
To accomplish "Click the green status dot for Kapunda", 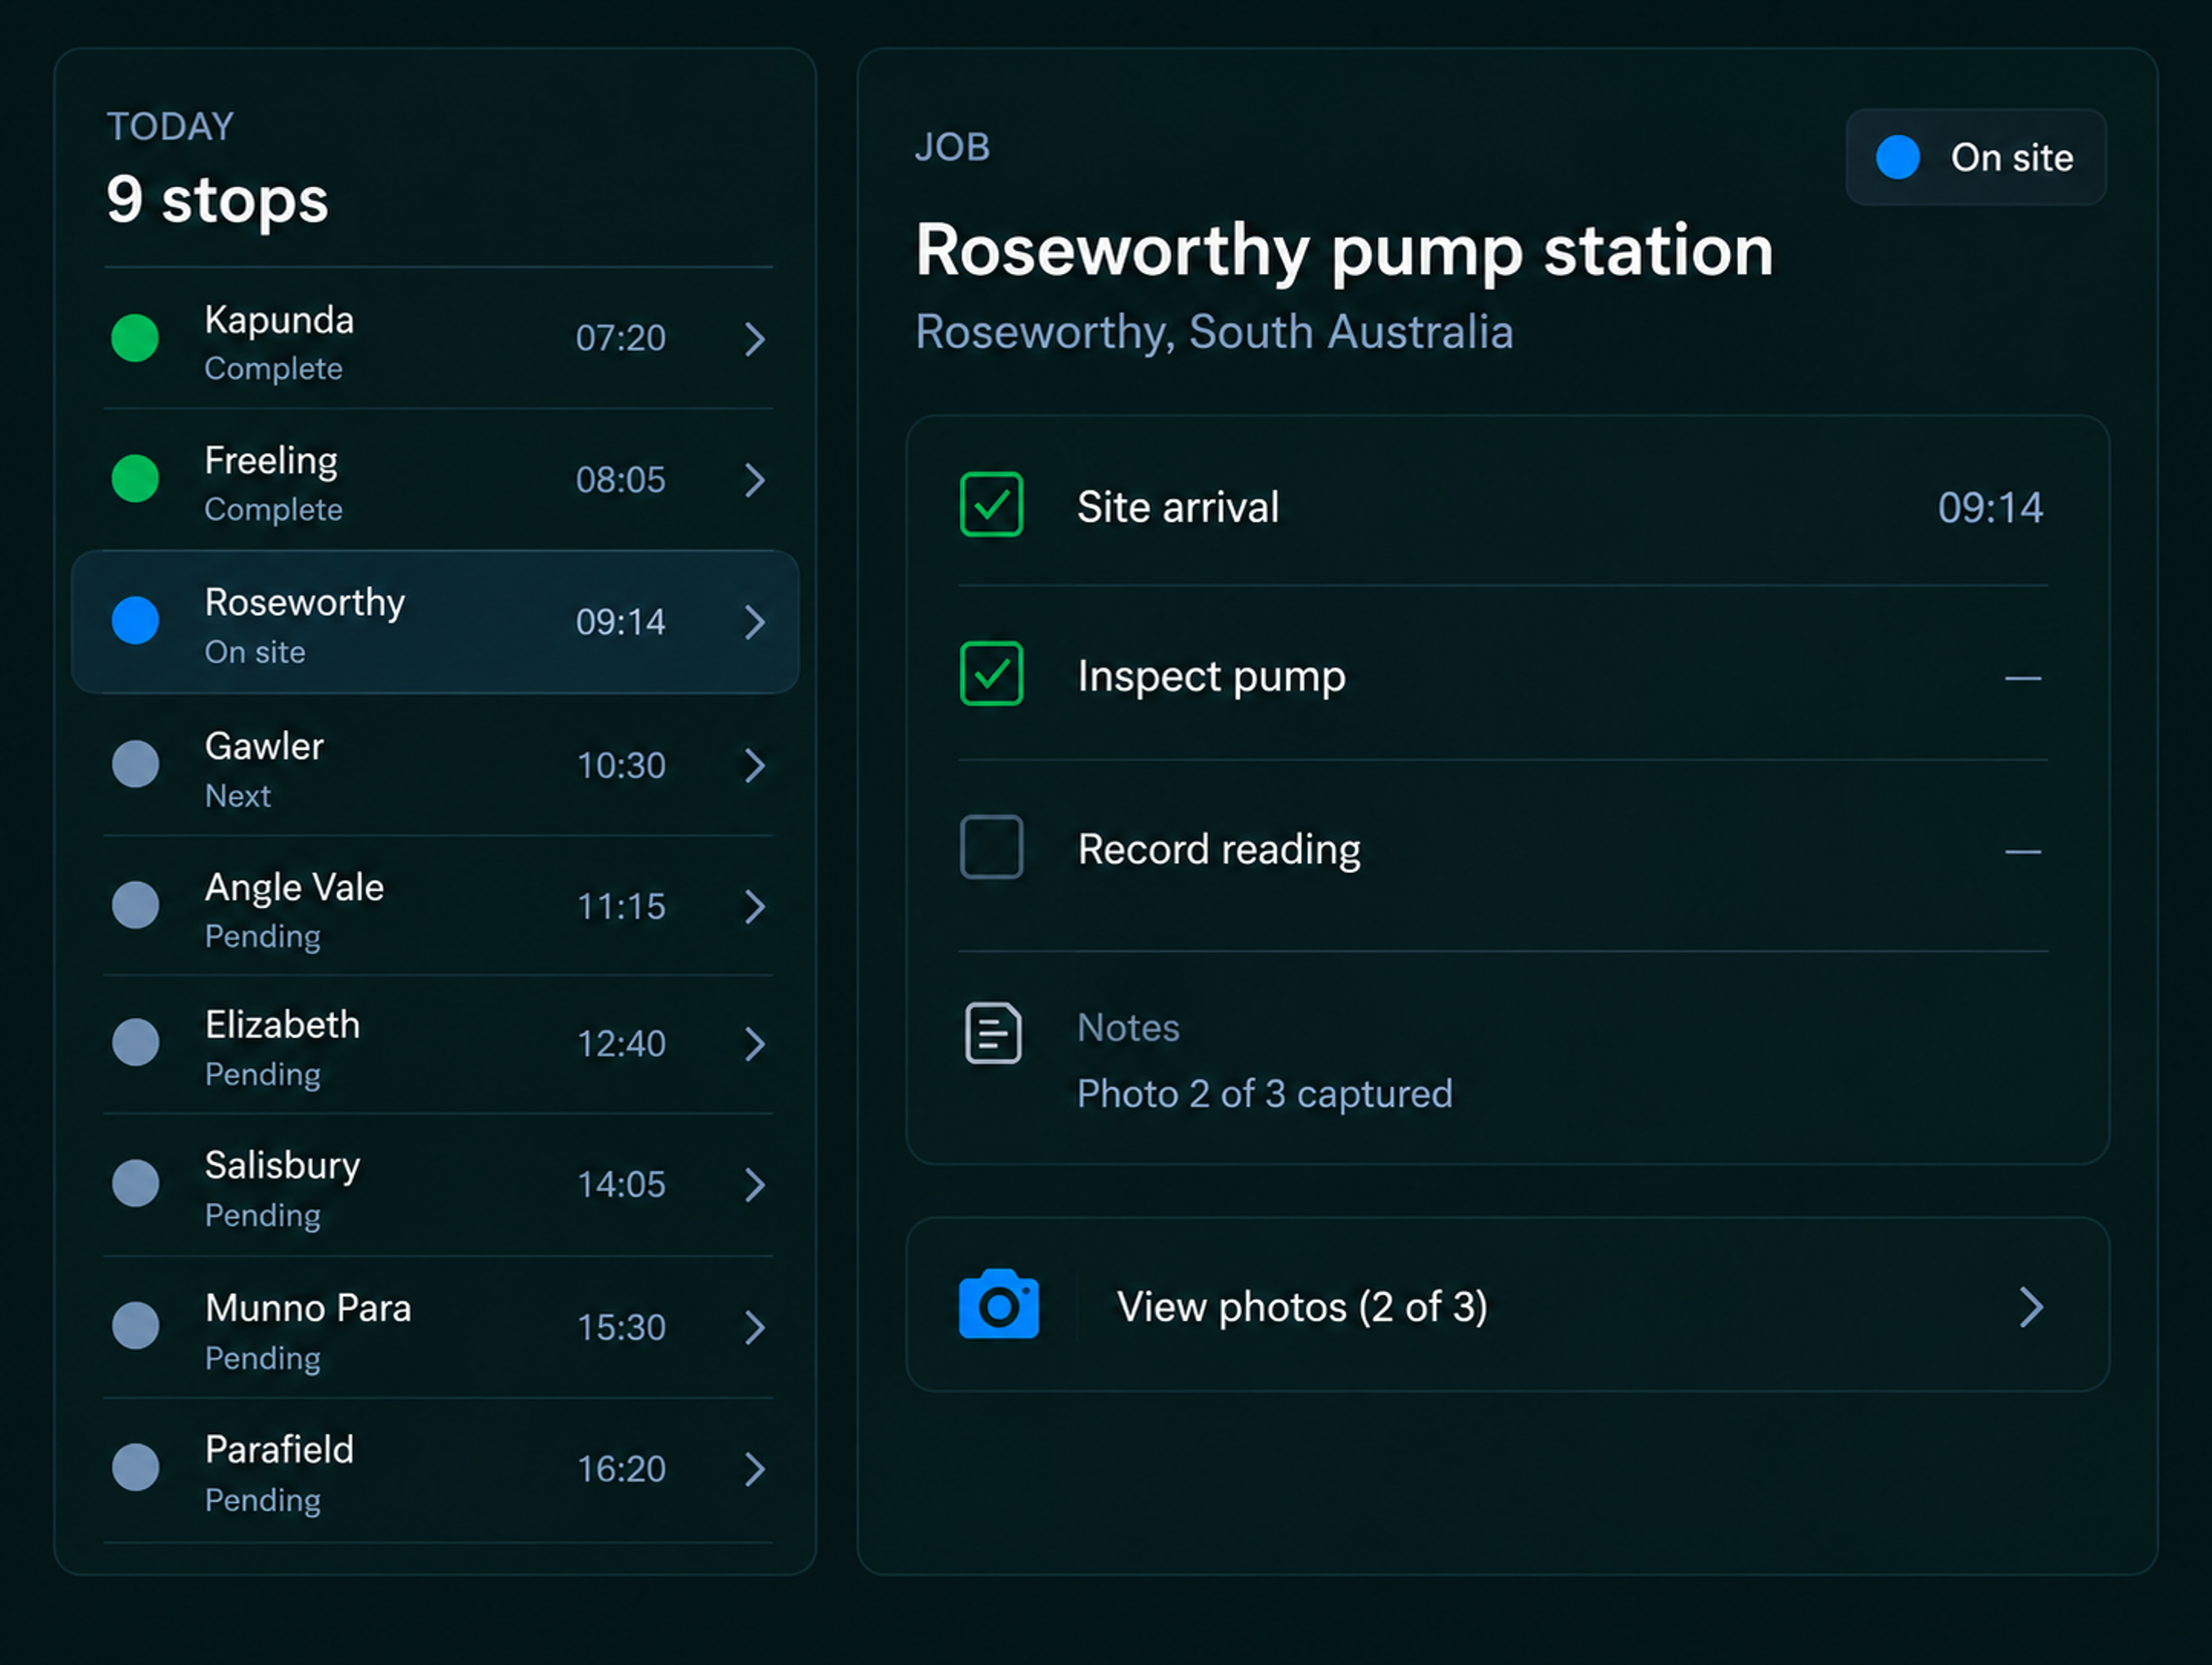I will [x=135, y=338].
